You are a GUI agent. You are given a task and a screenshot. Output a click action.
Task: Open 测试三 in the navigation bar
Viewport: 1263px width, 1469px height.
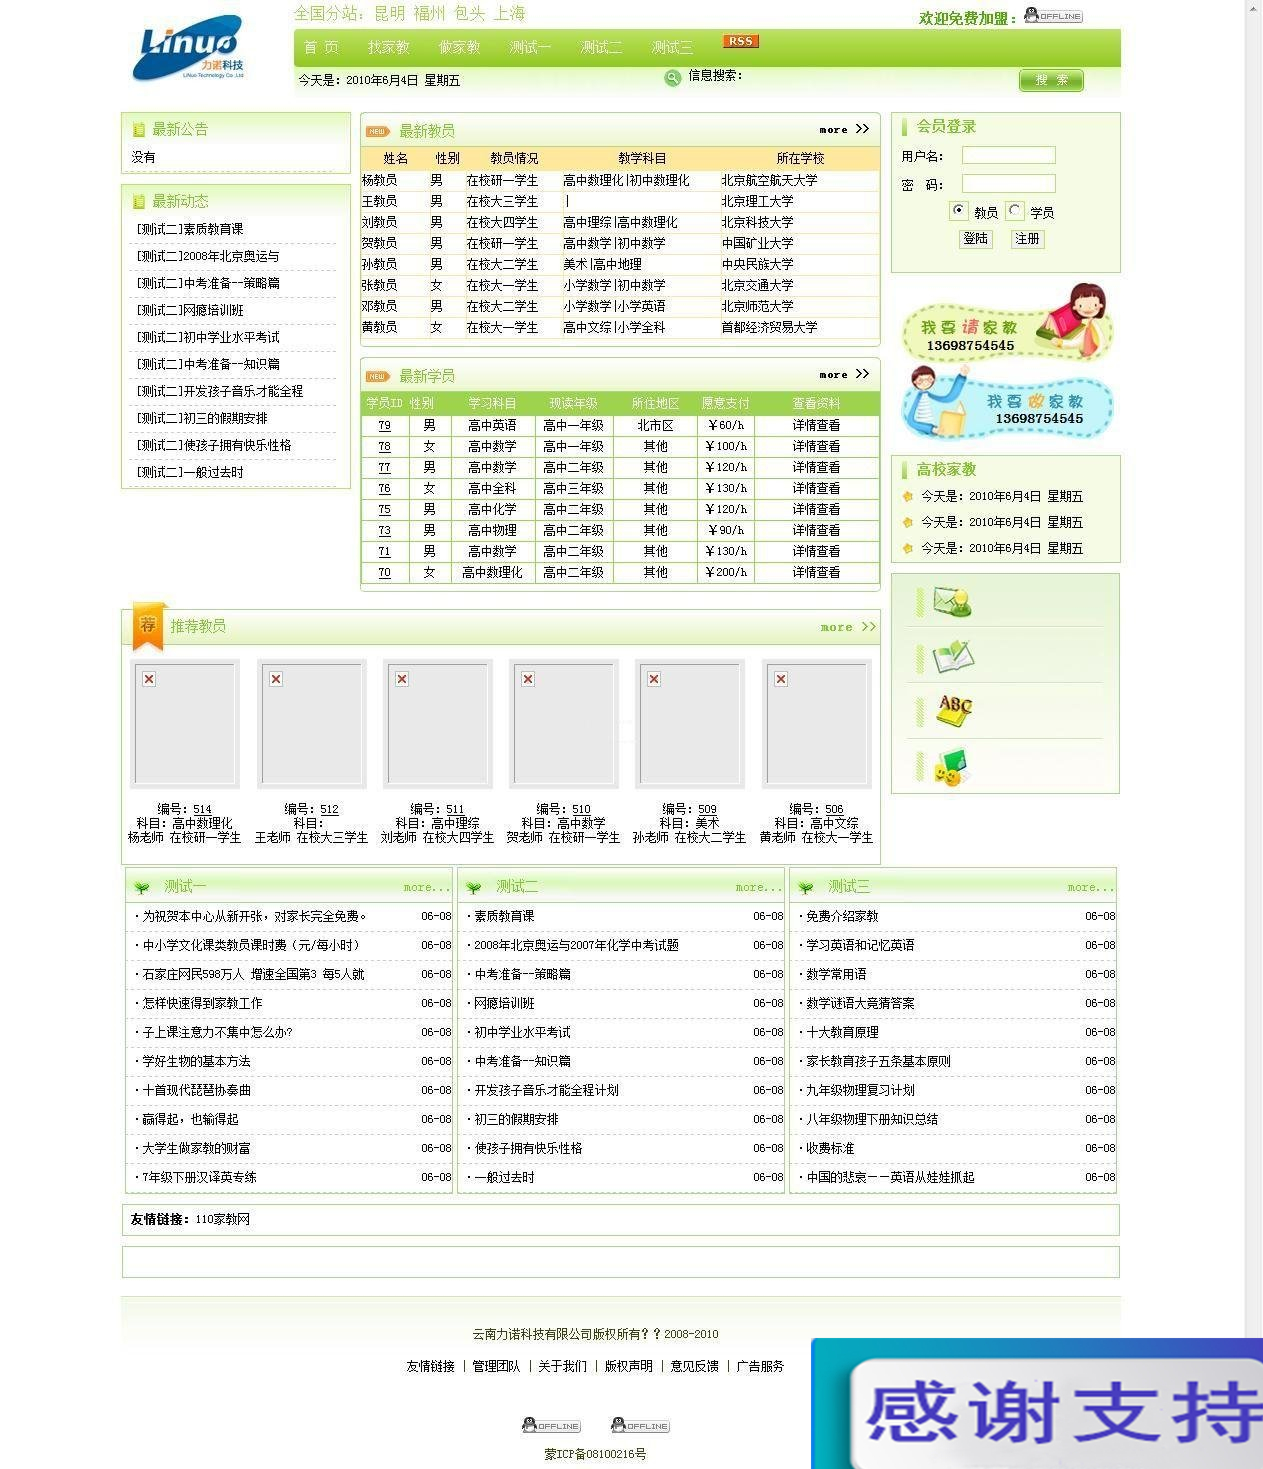[672, 47]
